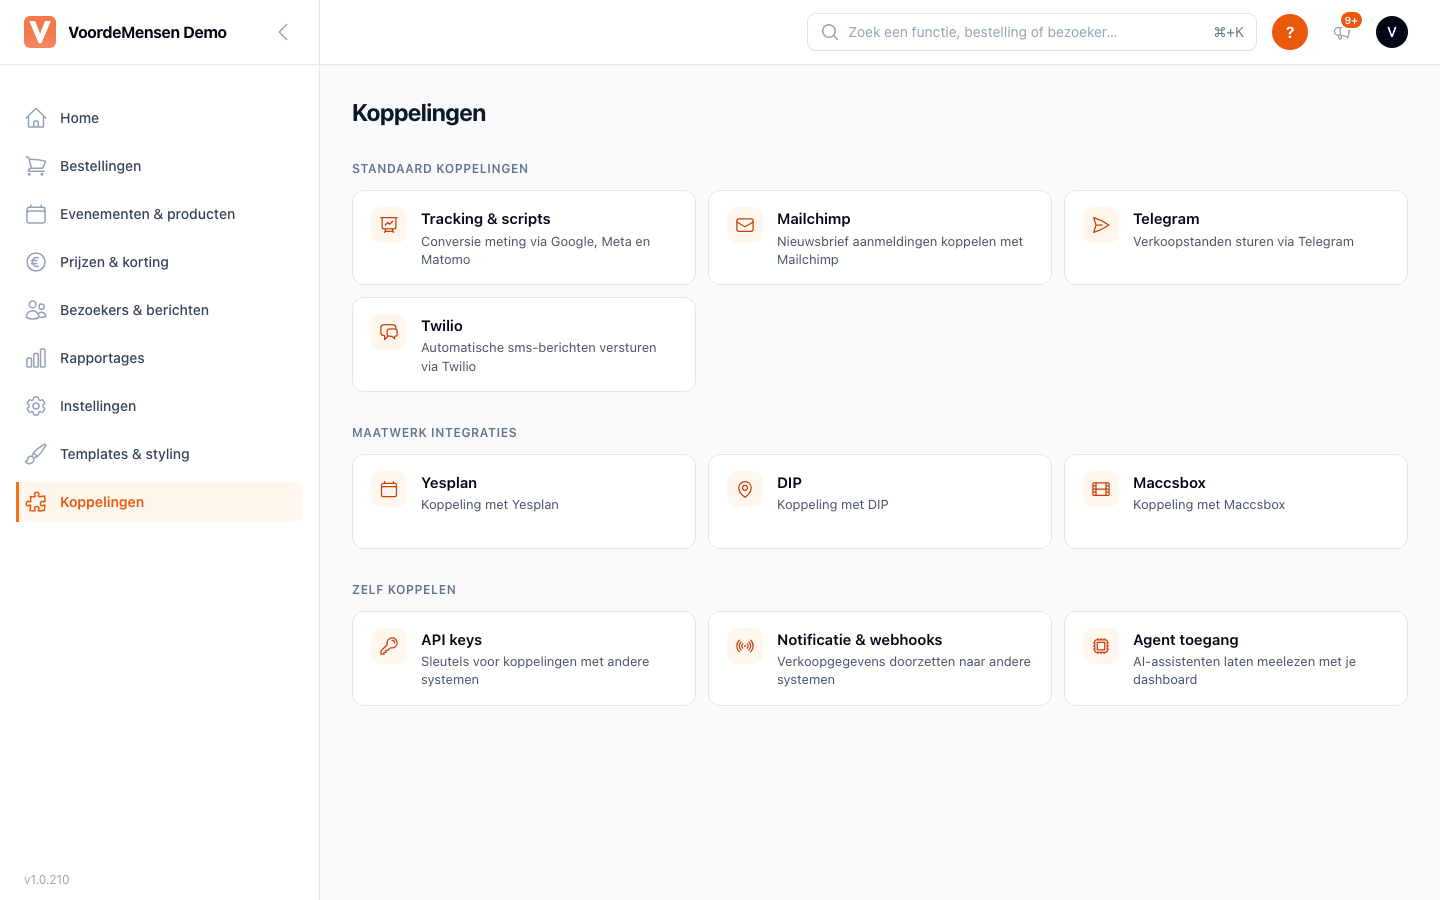
Task: Click 'Verkoopstanden sturen via Telegram' description
Action: pyautogui.click(x=1243, y=241)
